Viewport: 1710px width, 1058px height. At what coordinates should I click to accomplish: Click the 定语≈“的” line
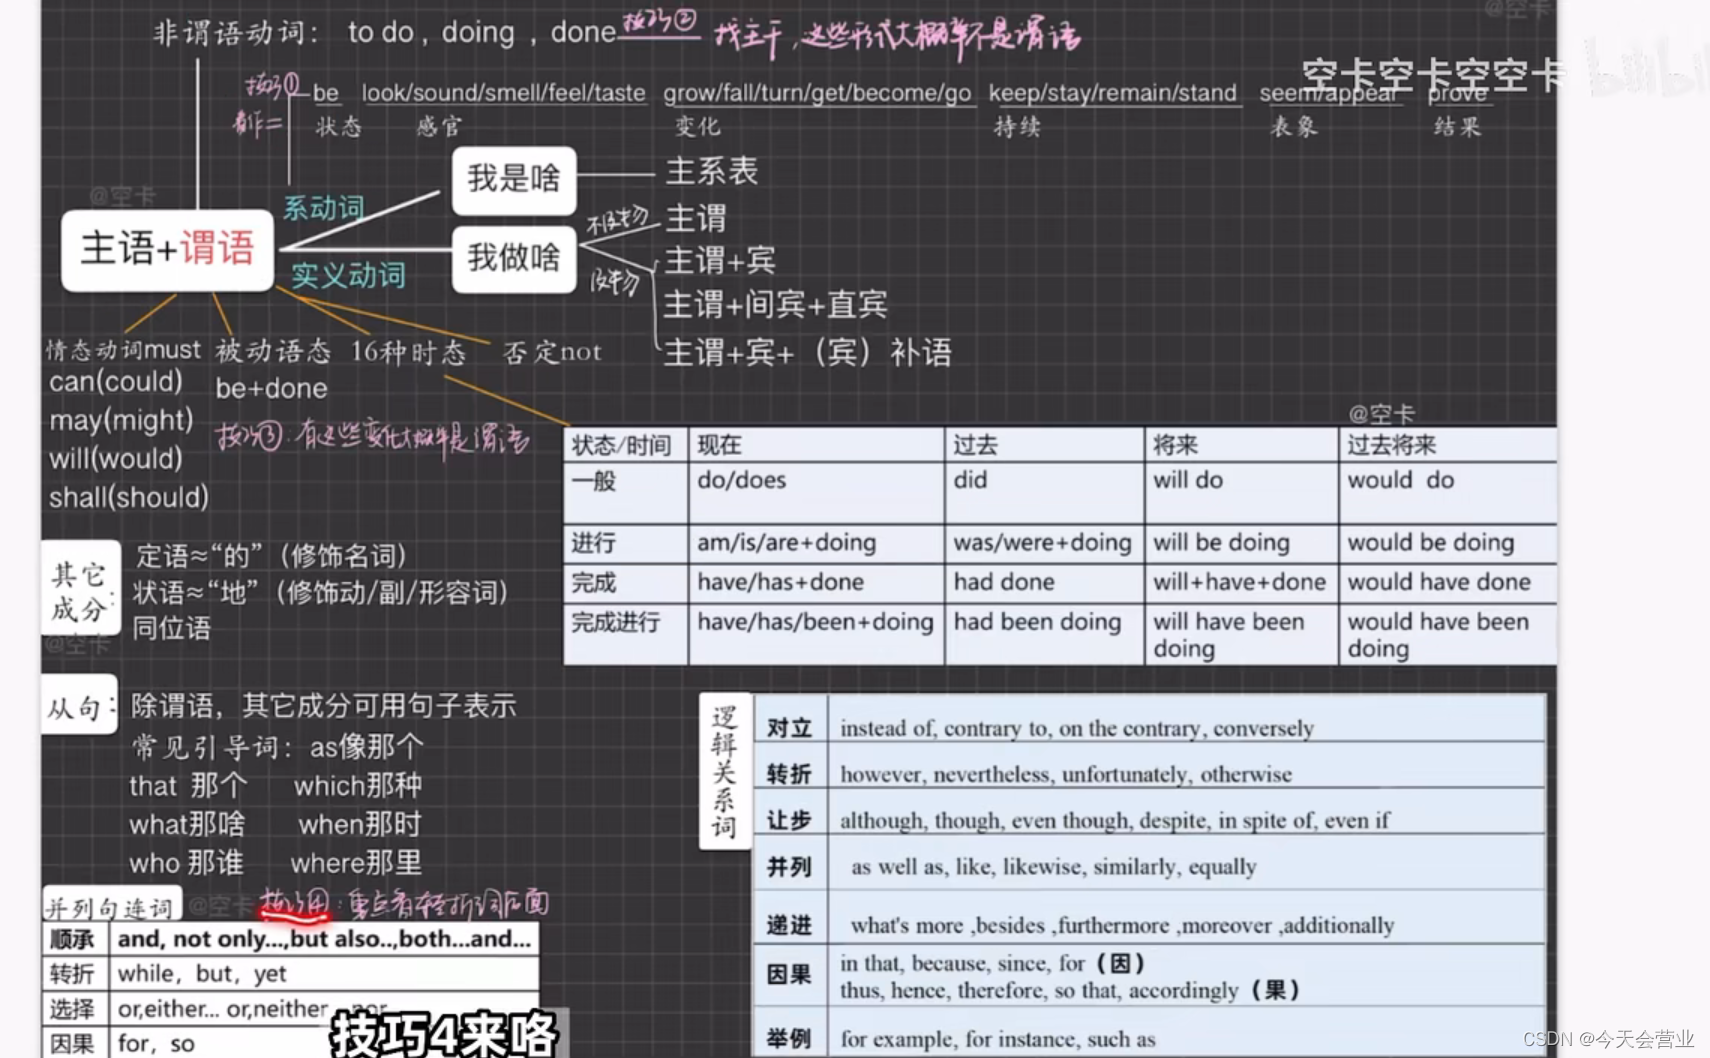pos(271,556)
